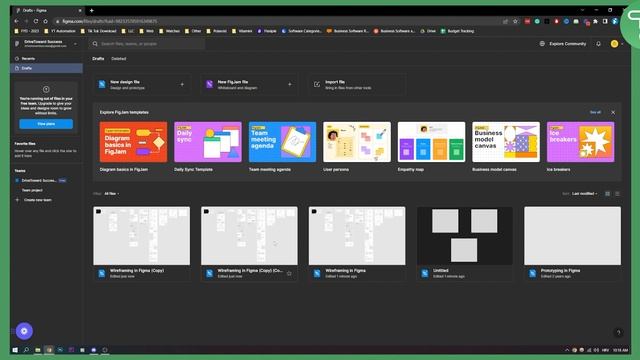The height and width of the screenshot is (360, 640).
Task: Click the Explore Community globe icon
Action: click(542, 44)
